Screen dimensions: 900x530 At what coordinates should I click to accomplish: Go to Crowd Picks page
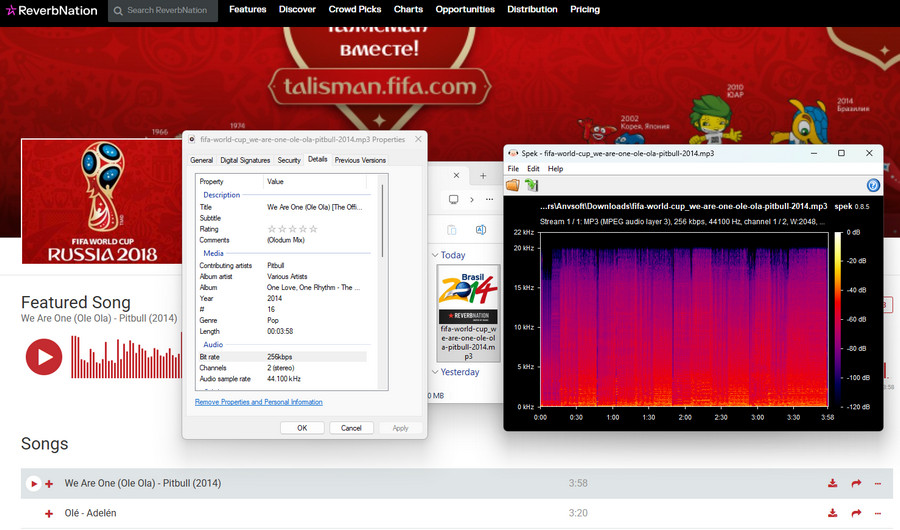pos(355,9)
